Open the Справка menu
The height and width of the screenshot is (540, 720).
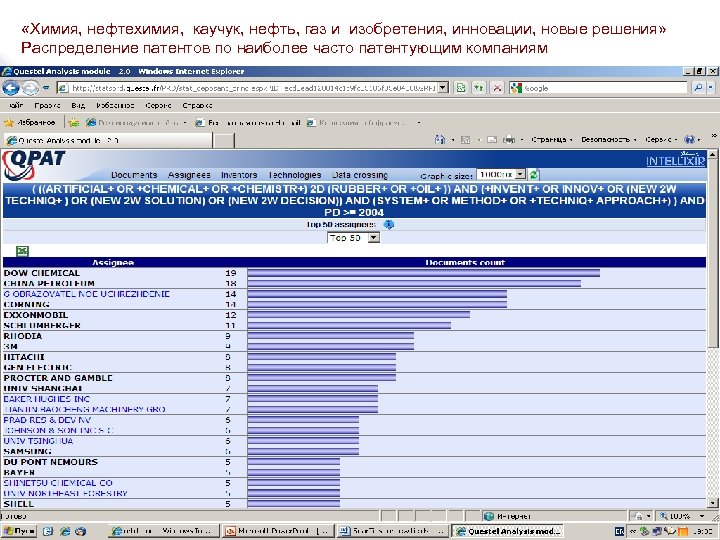click(x=197, y=105)
